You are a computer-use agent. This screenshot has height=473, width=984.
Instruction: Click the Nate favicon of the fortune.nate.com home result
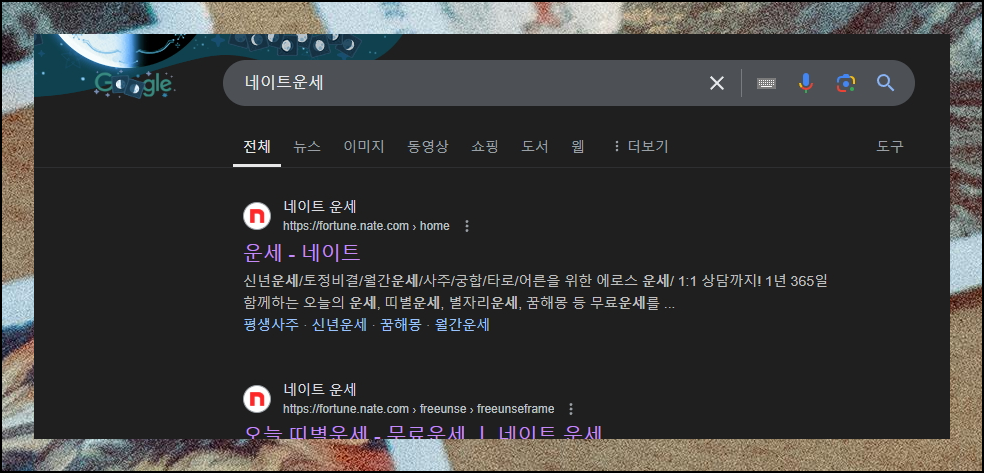pos(257,216)
